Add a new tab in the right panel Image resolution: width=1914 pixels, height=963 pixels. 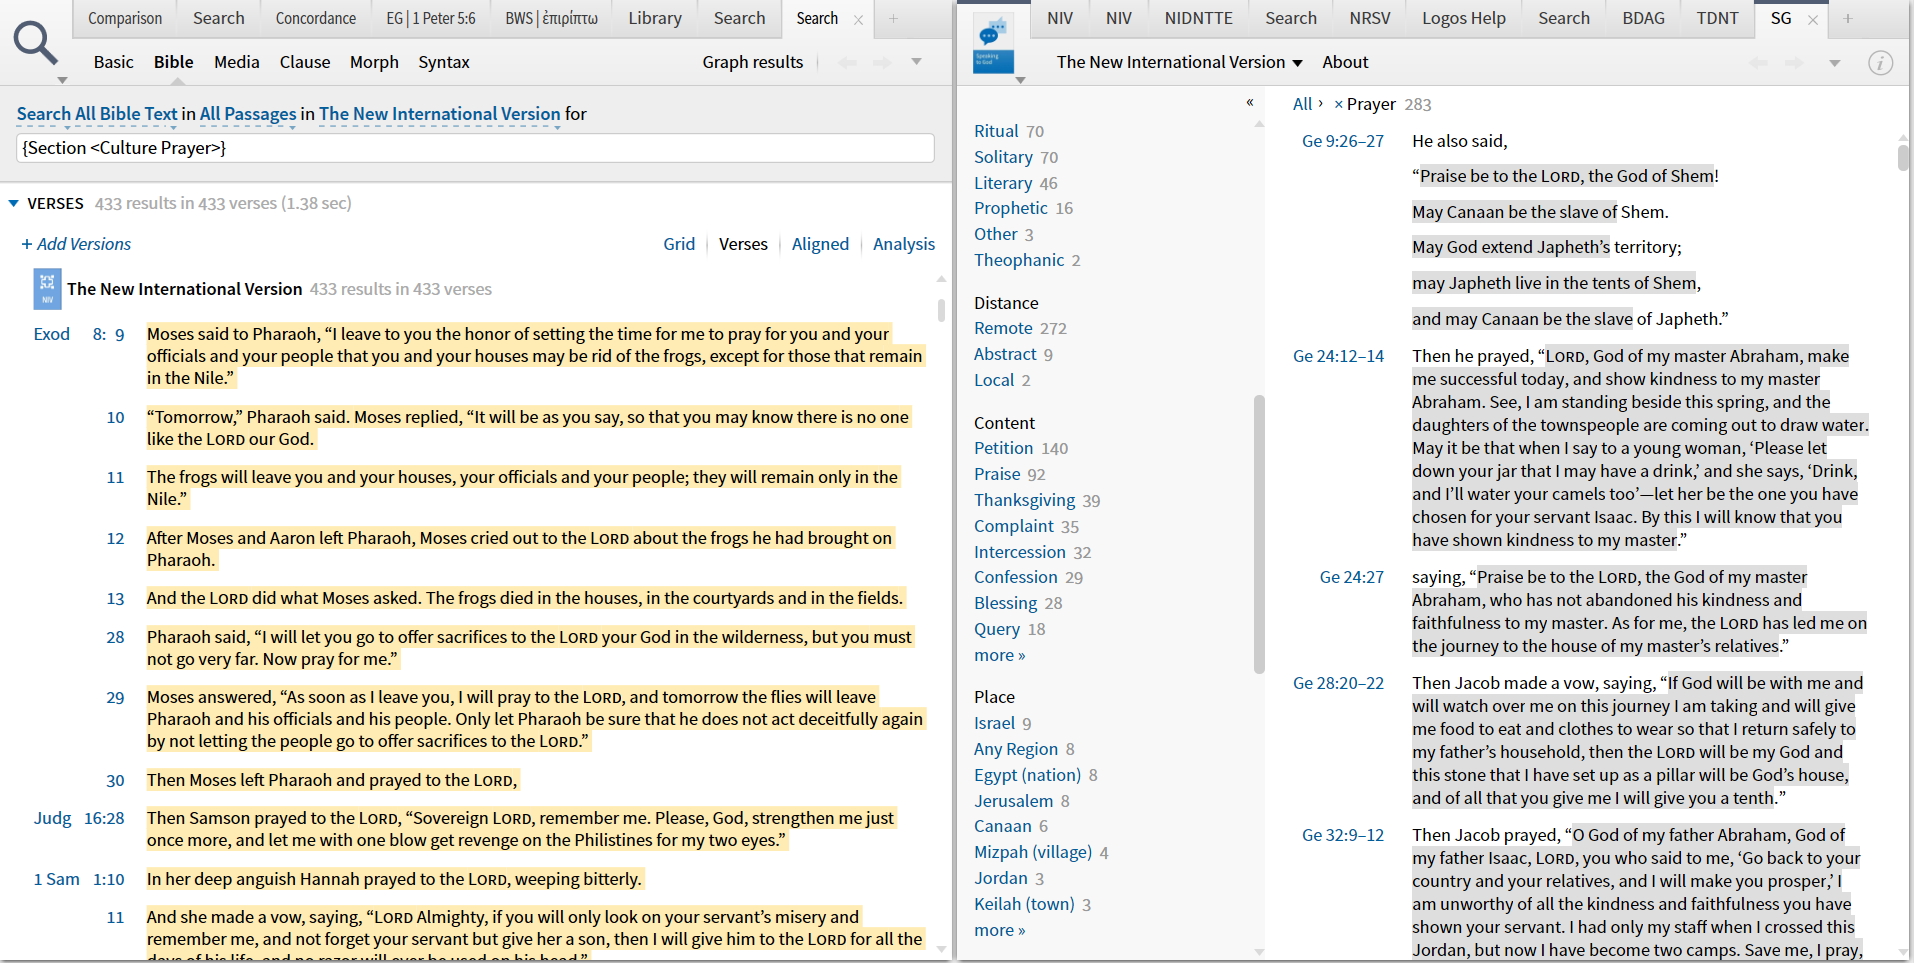click(x=1848, y=18)
